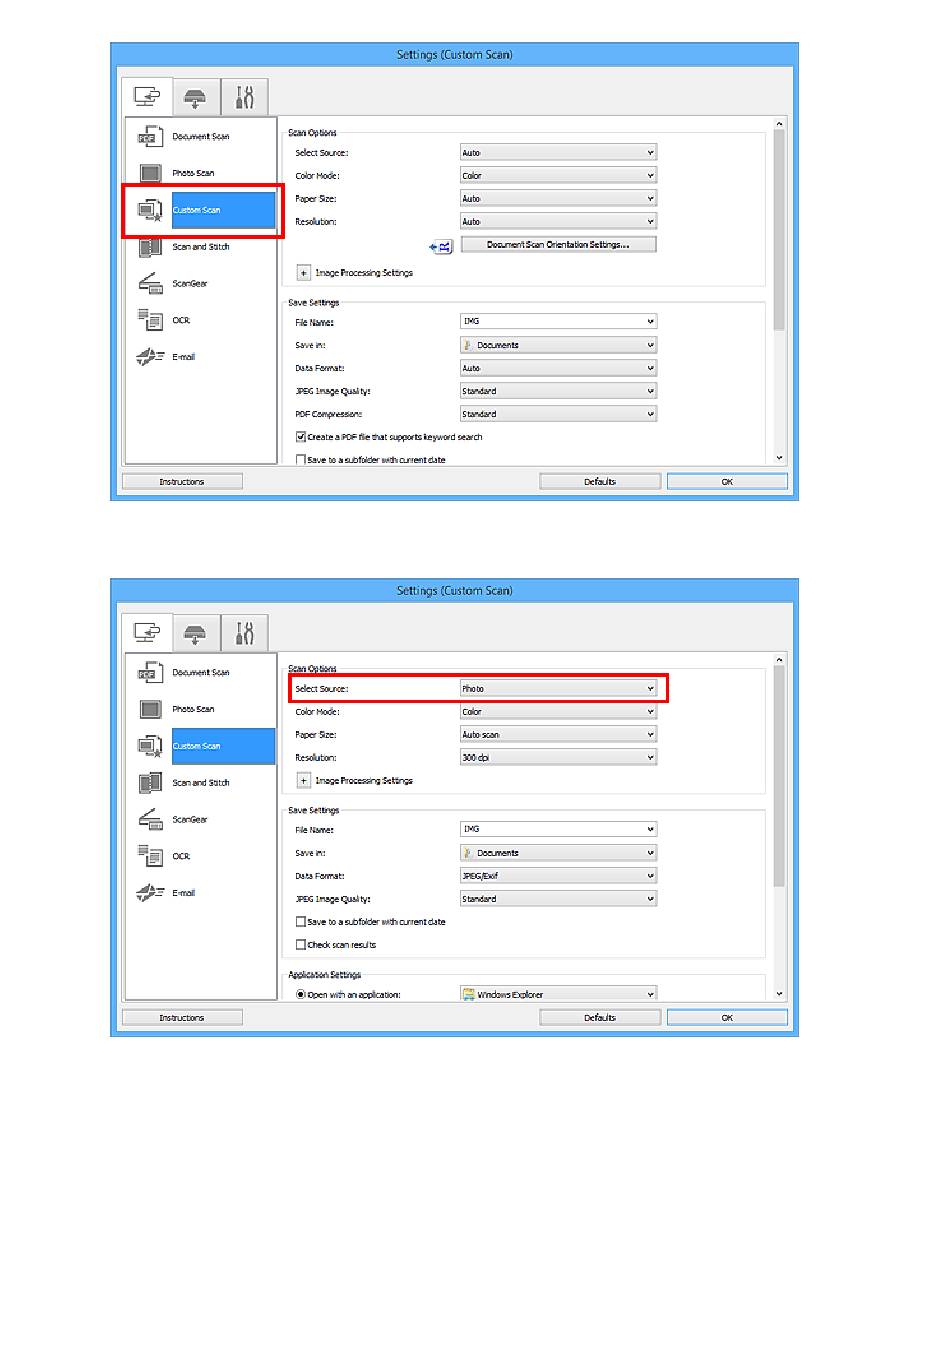Click Defaults button in lower dialog

point(600,1018)
